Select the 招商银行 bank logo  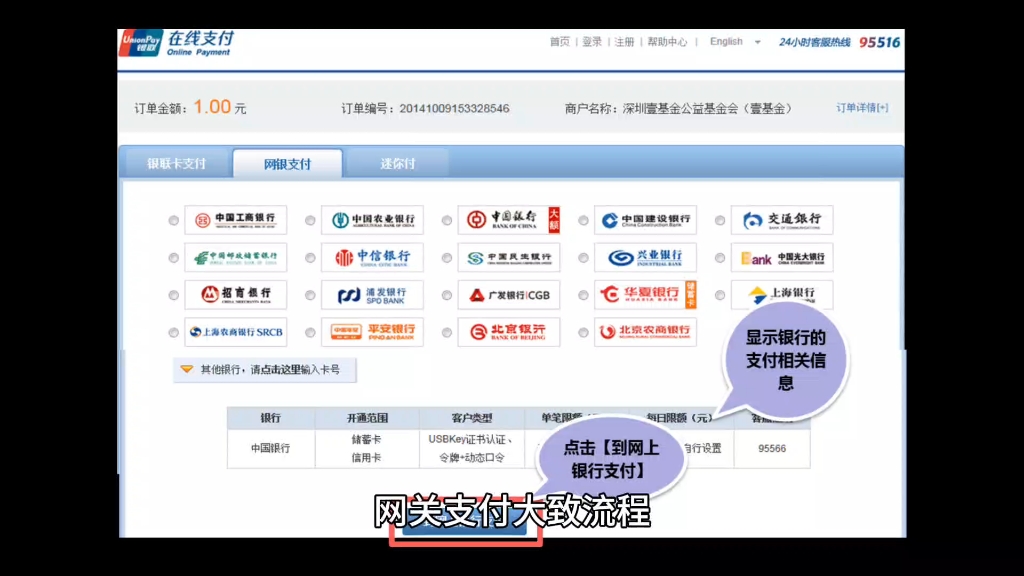click(x=236, y=295)
